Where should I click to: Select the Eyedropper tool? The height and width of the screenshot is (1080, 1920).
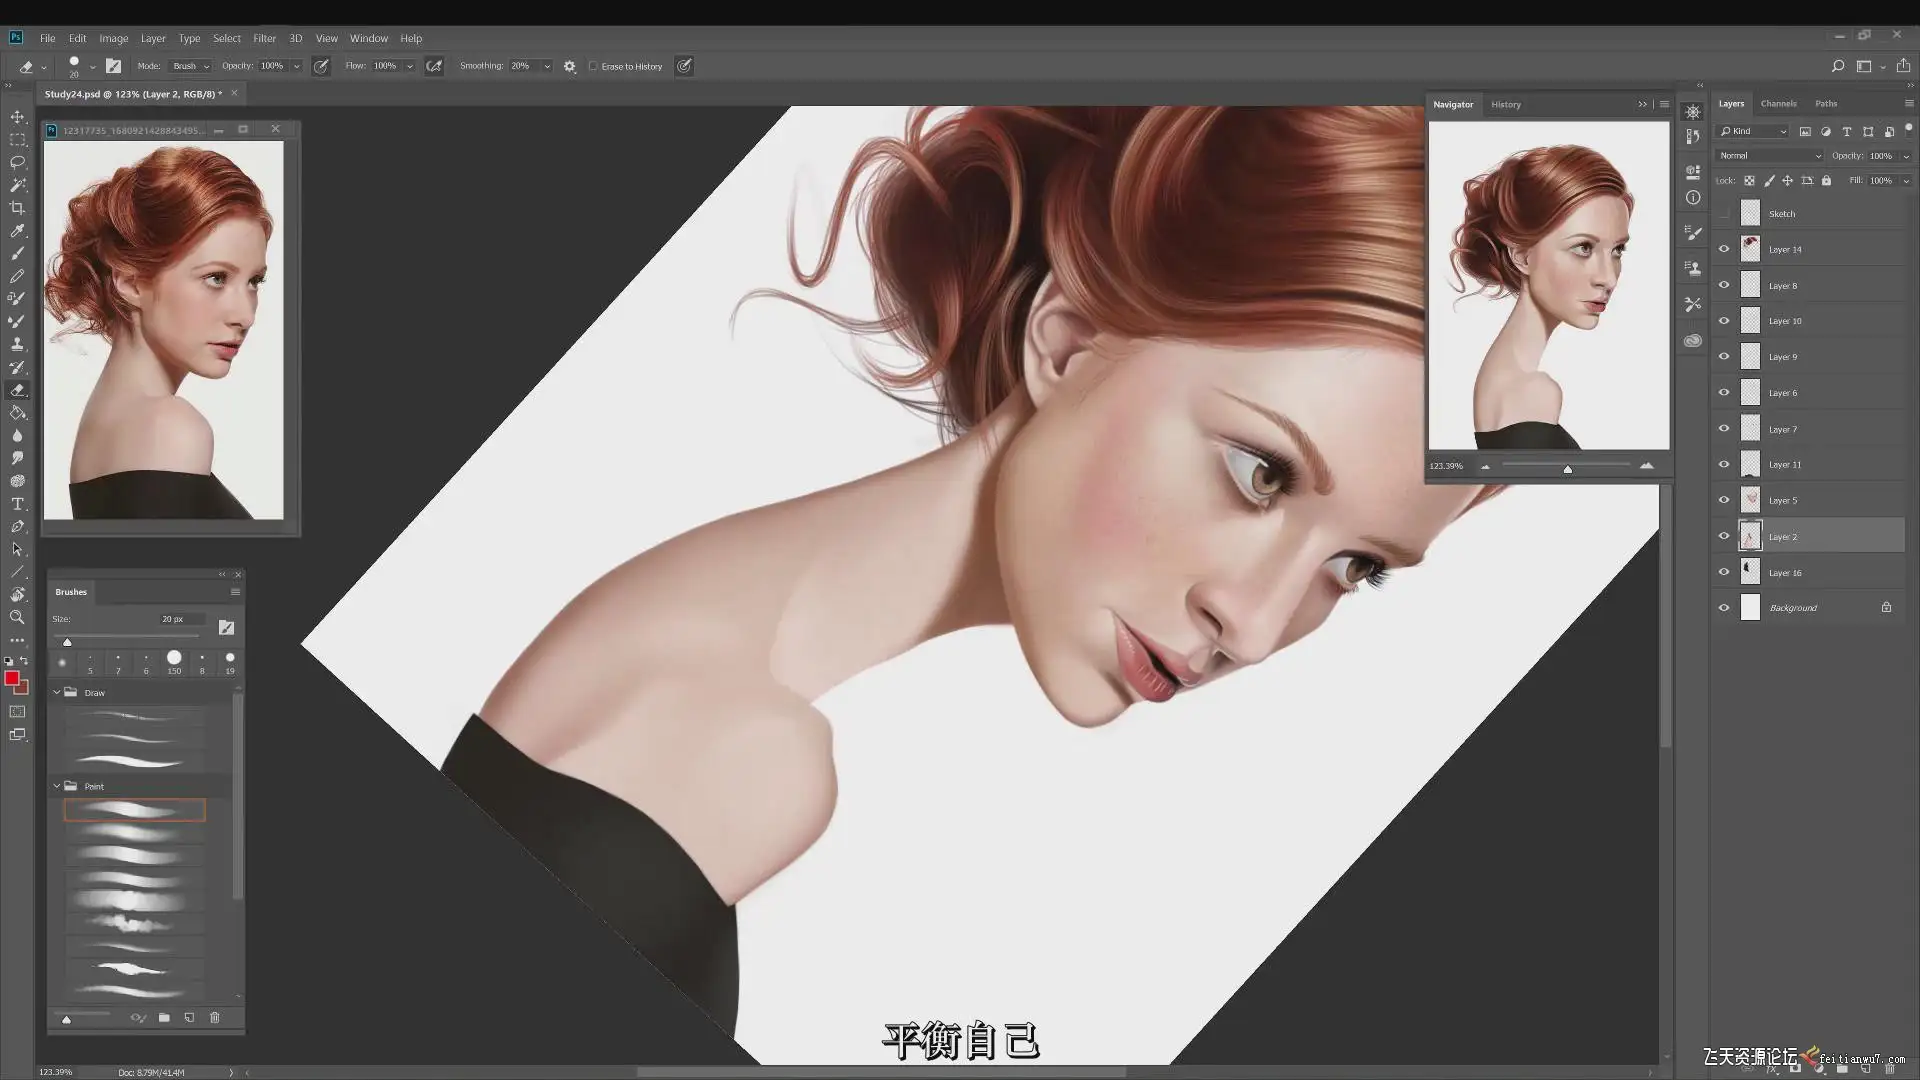(17, 231)
